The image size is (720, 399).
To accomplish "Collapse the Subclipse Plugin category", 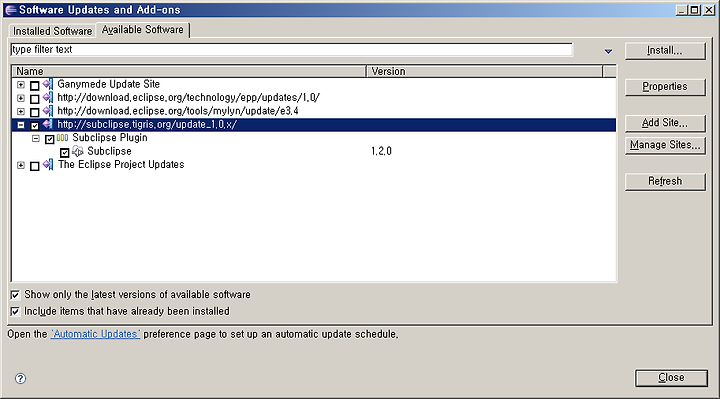I will [x=36, y=138].
